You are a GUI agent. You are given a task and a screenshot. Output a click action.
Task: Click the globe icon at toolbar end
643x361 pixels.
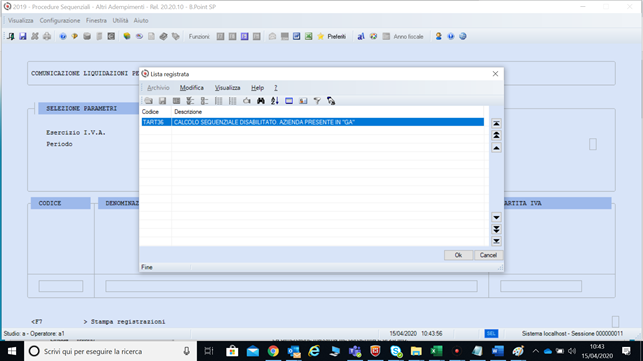tap(463, 37)
